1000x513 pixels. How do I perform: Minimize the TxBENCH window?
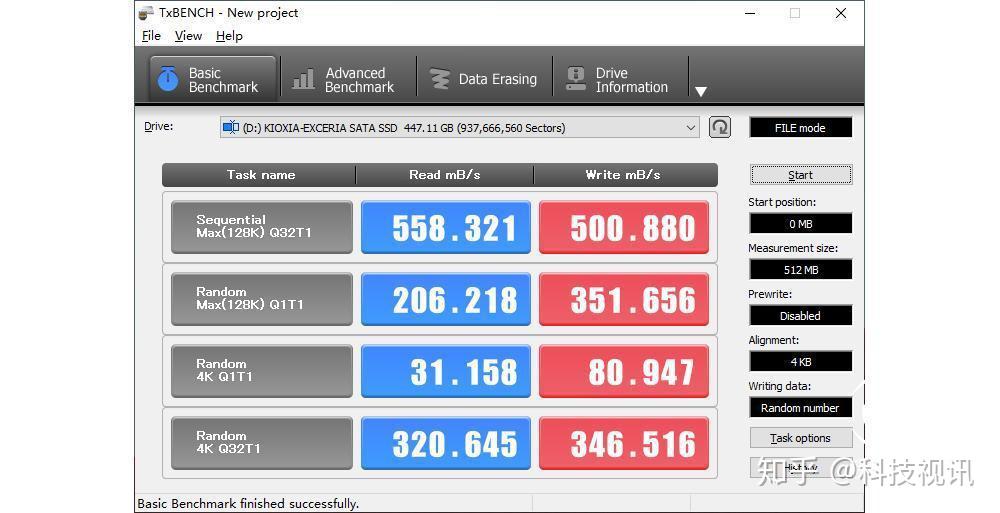(x=751, y=13)
